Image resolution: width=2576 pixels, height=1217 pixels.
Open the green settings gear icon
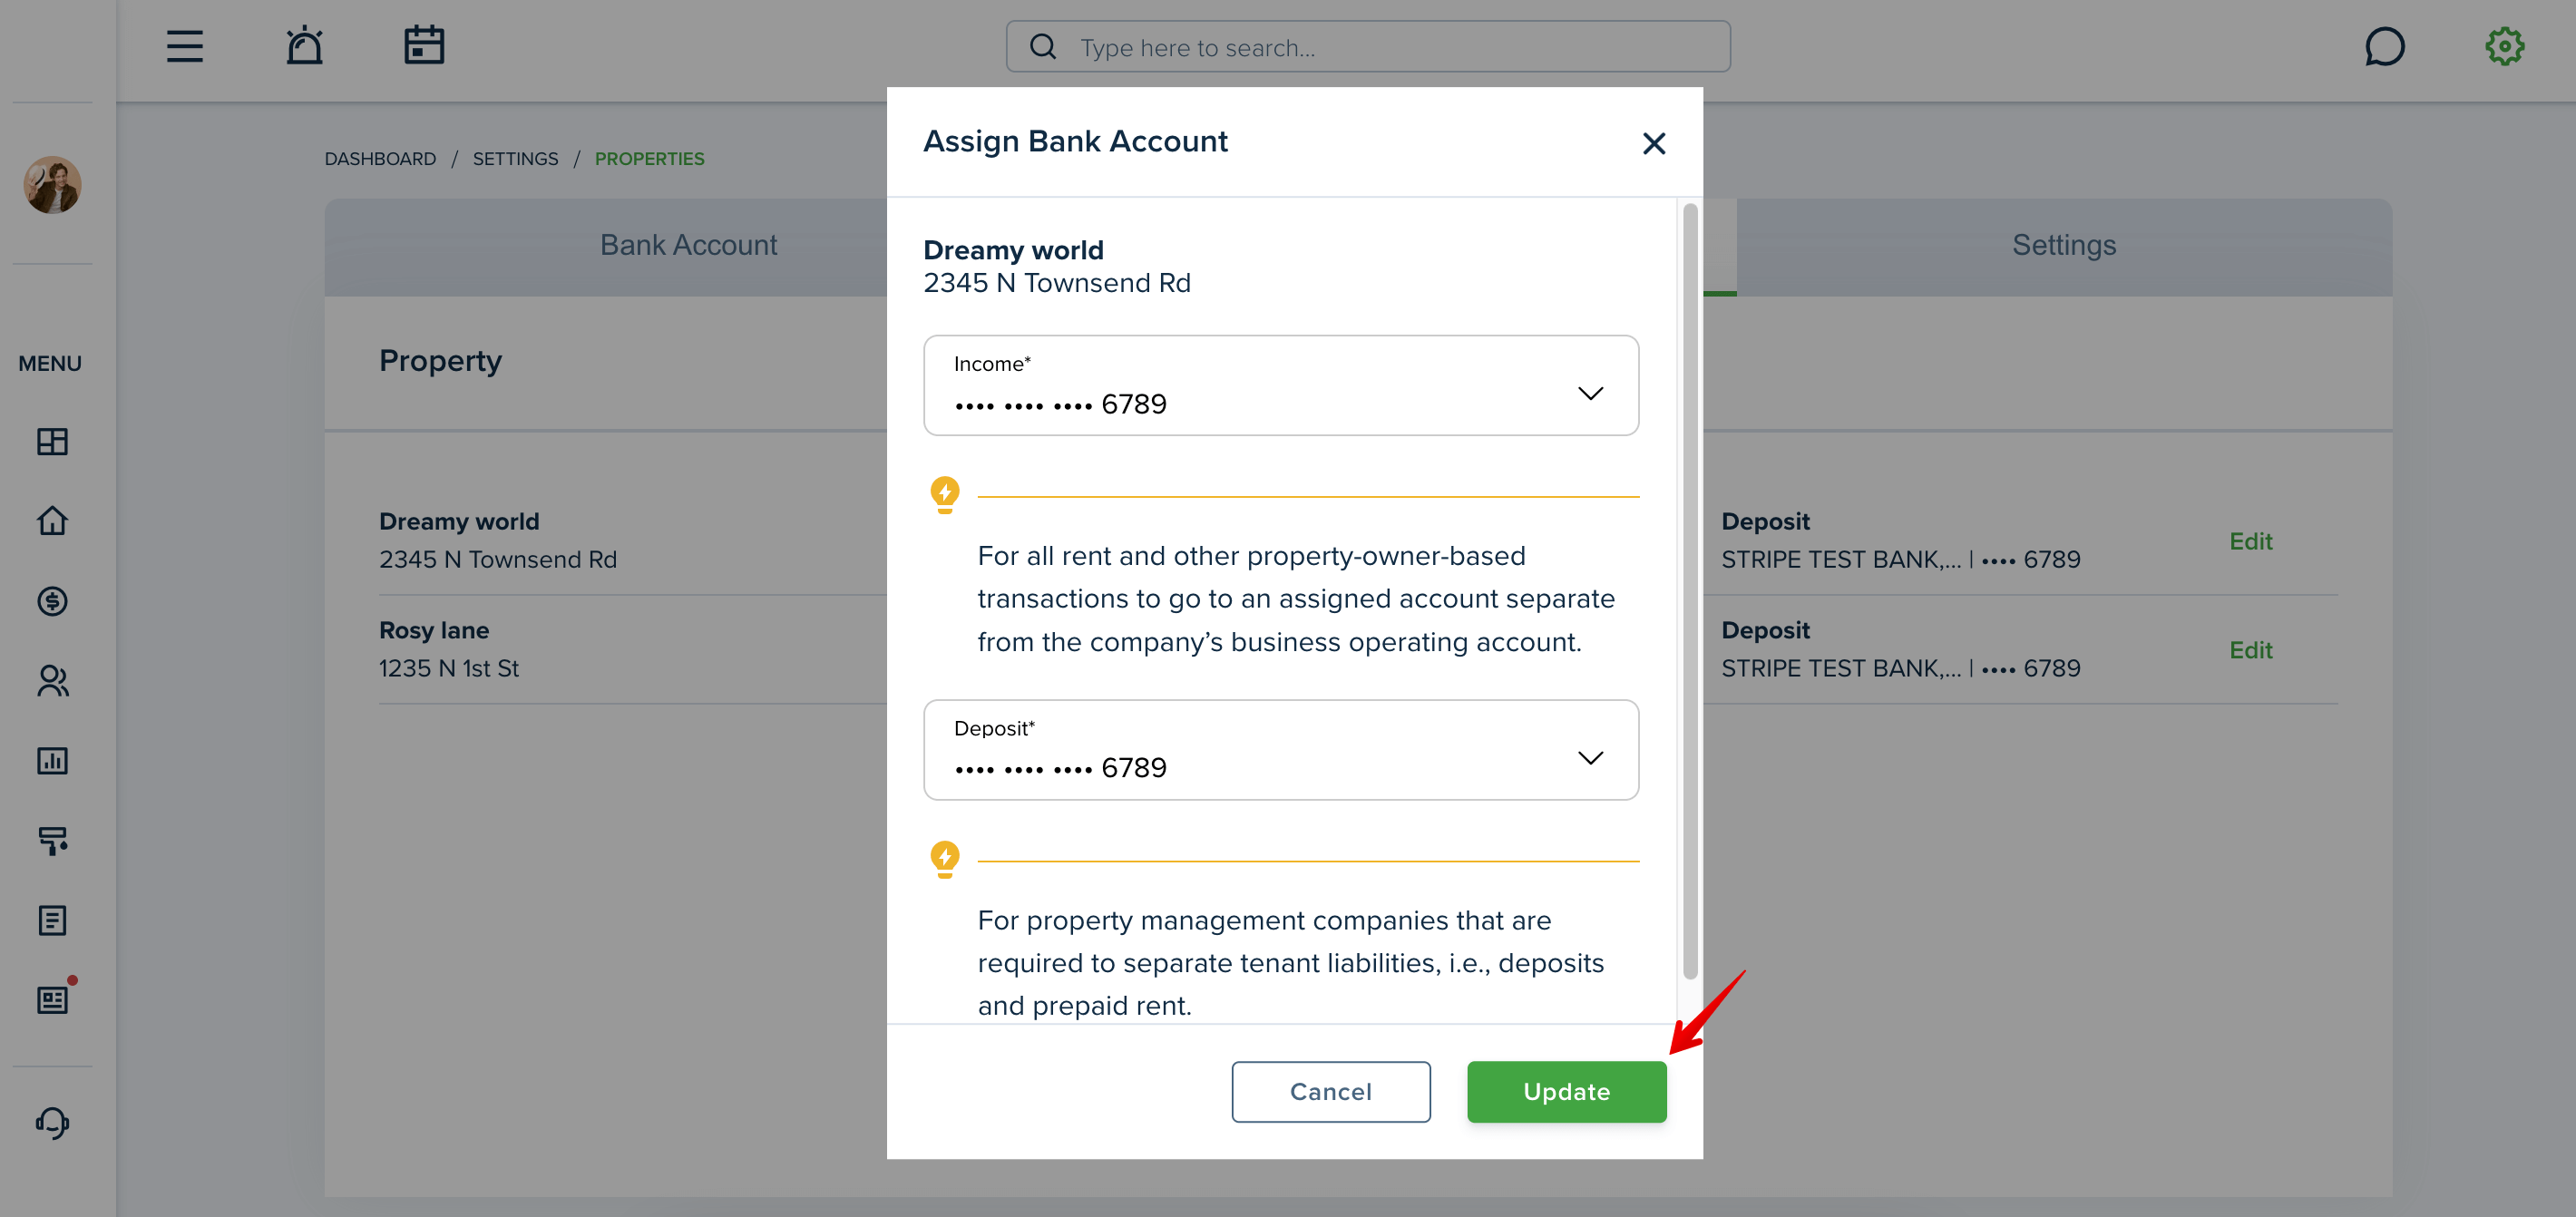pos(2504,46)
